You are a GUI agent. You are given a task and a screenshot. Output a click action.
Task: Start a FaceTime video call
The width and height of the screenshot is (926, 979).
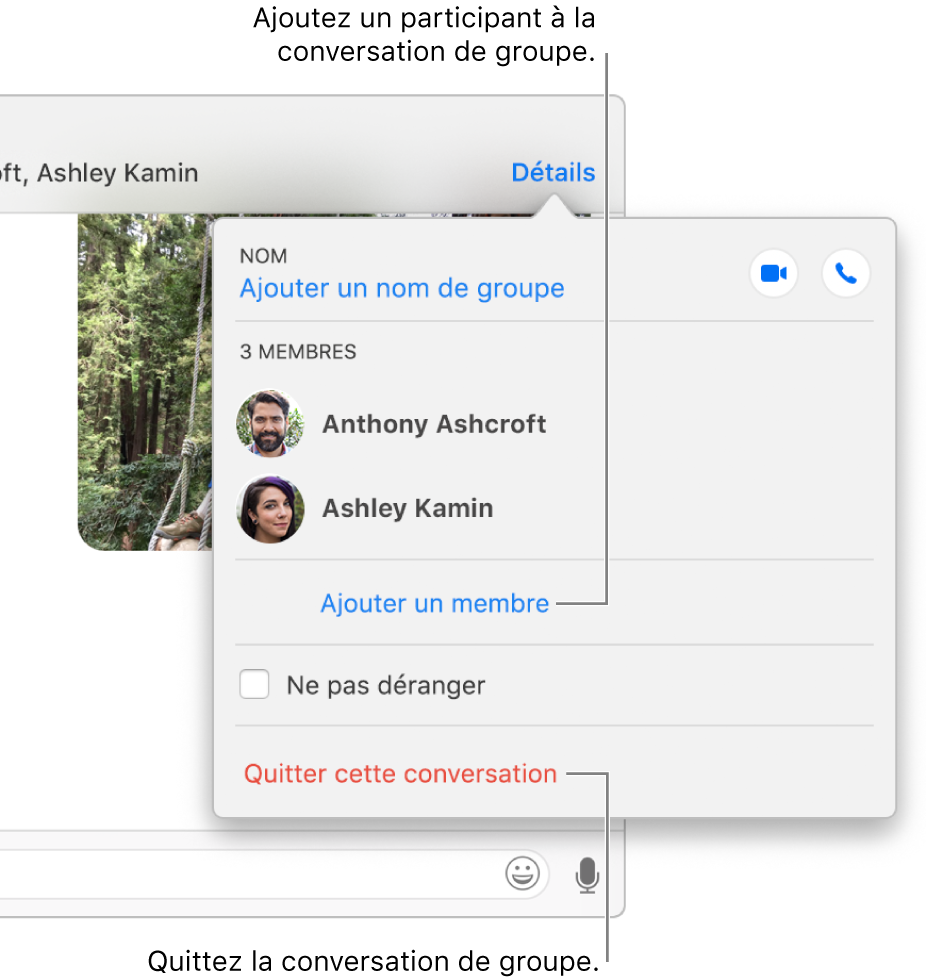(x=773, y=274)
